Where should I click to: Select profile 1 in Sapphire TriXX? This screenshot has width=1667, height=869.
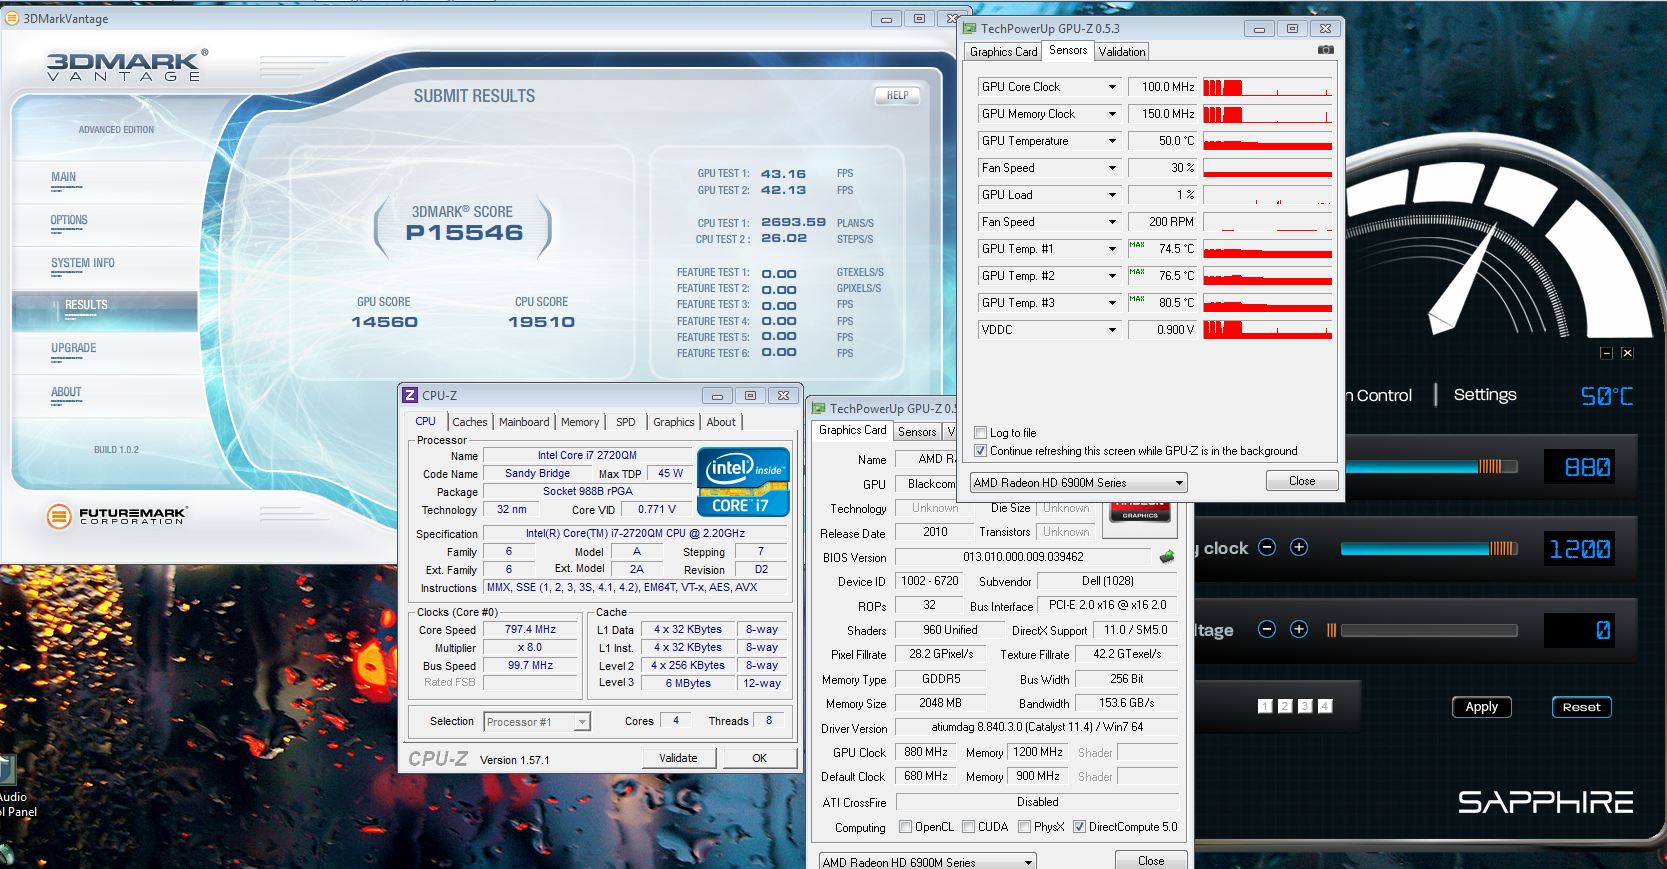point(1265,706)
